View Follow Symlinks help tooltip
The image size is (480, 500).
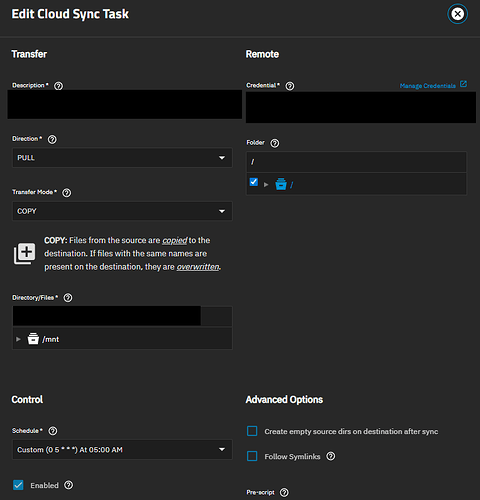(331, 456)
